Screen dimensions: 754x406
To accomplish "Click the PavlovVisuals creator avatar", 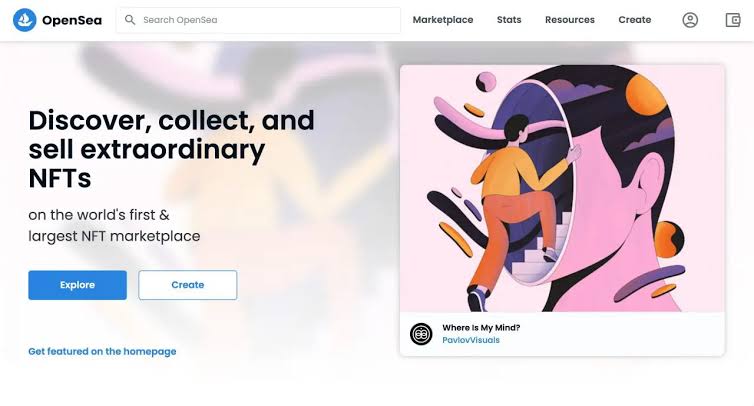I will 421,334.
